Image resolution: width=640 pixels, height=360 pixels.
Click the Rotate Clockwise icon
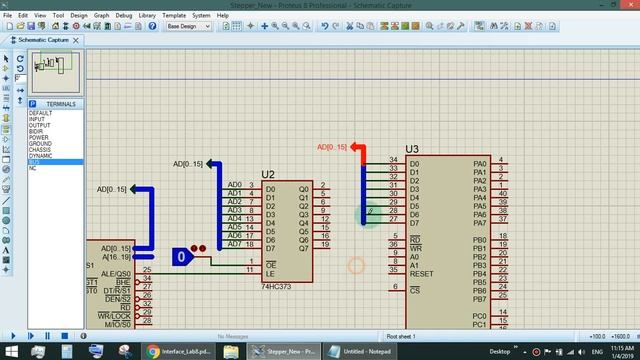20,59
